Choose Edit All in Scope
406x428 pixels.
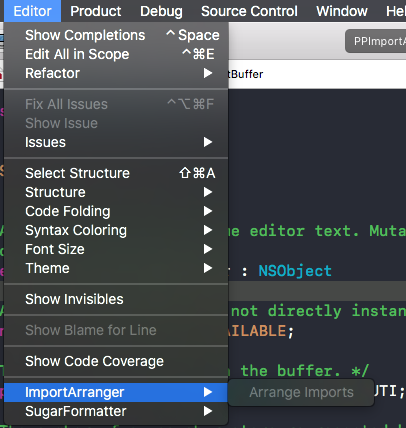click(116, 54)
